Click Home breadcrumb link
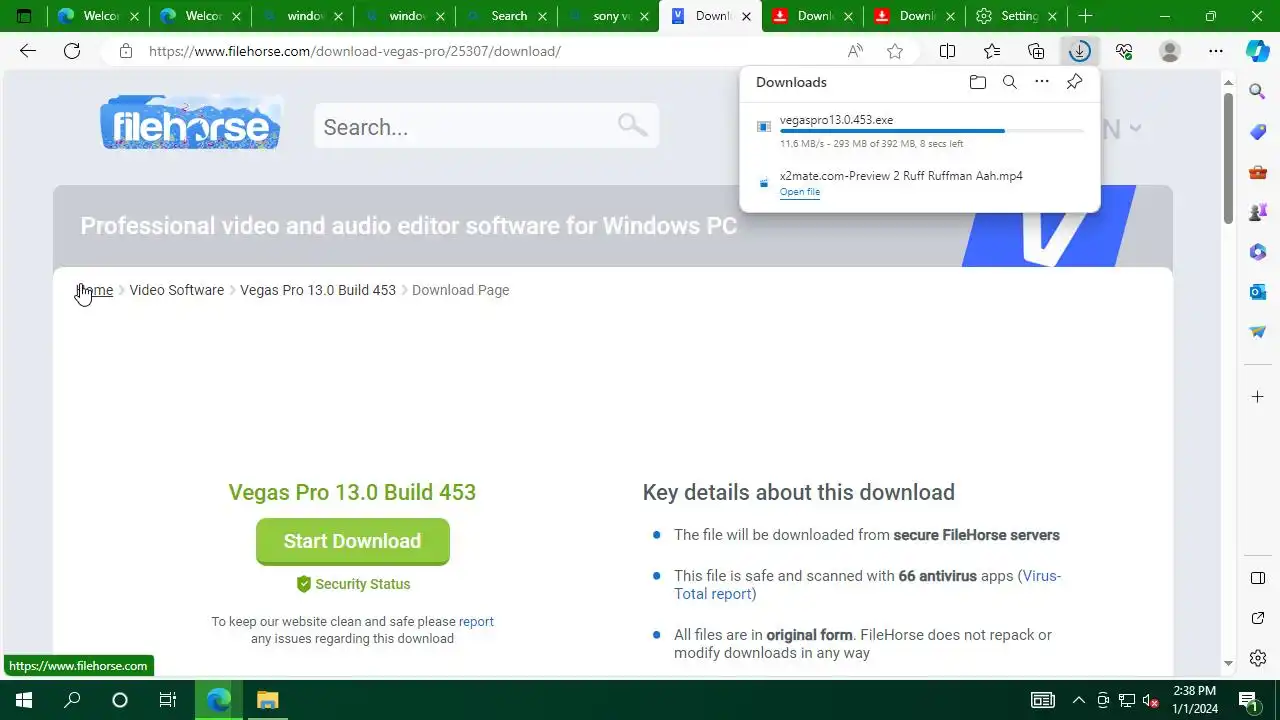Screen dimensions: 1280x720 (x=95, y=290)
